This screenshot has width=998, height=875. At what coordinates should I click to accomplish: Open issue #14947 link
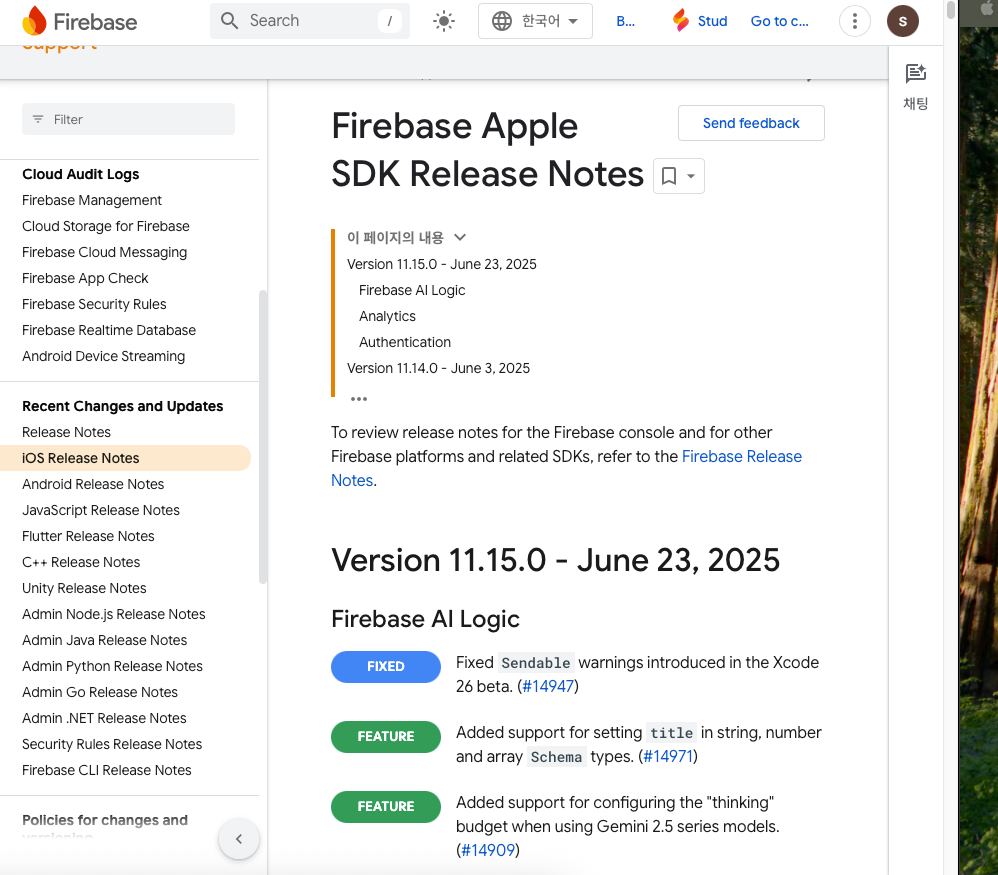548,687
